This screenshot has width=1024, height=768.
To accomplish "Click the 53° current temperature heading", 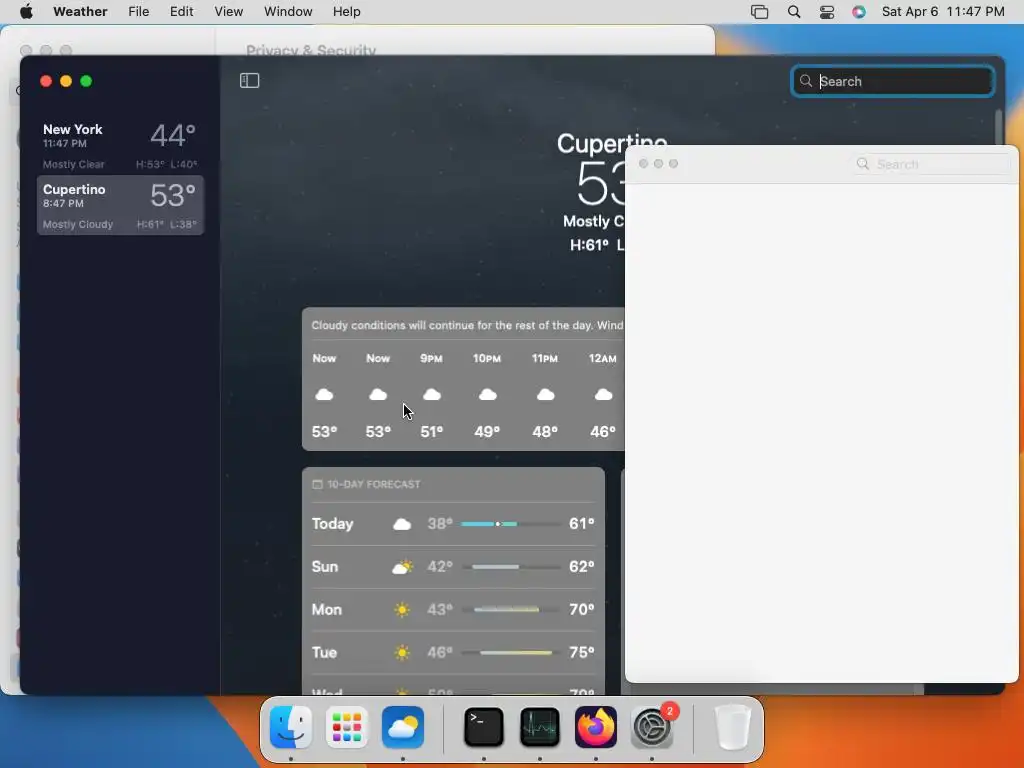I will [601, 184].
